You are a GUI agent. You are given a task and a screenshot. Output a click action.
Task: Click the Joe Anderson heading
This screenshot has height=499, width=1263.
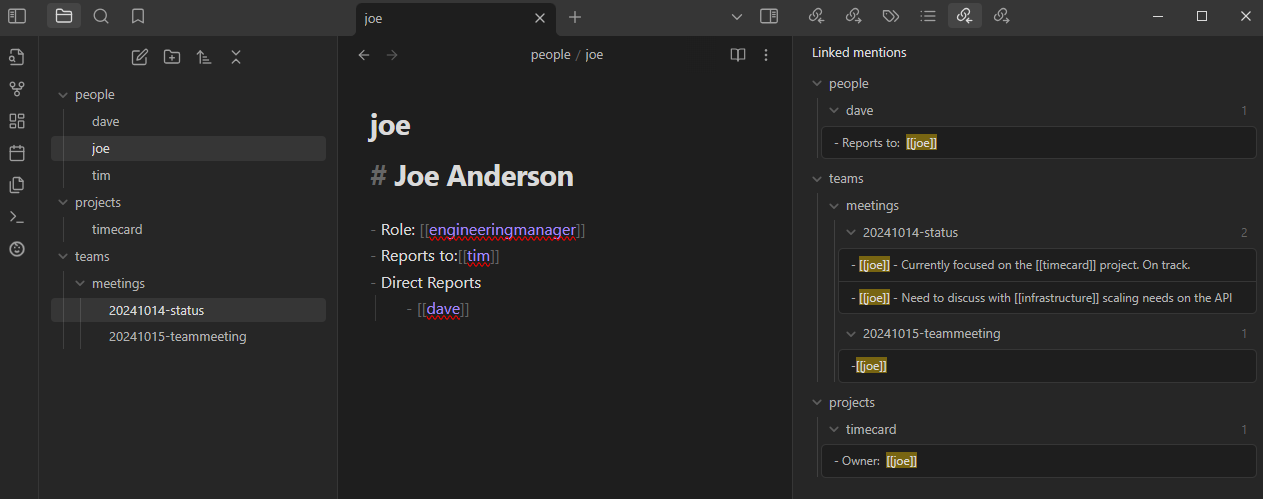coord(483,177)
